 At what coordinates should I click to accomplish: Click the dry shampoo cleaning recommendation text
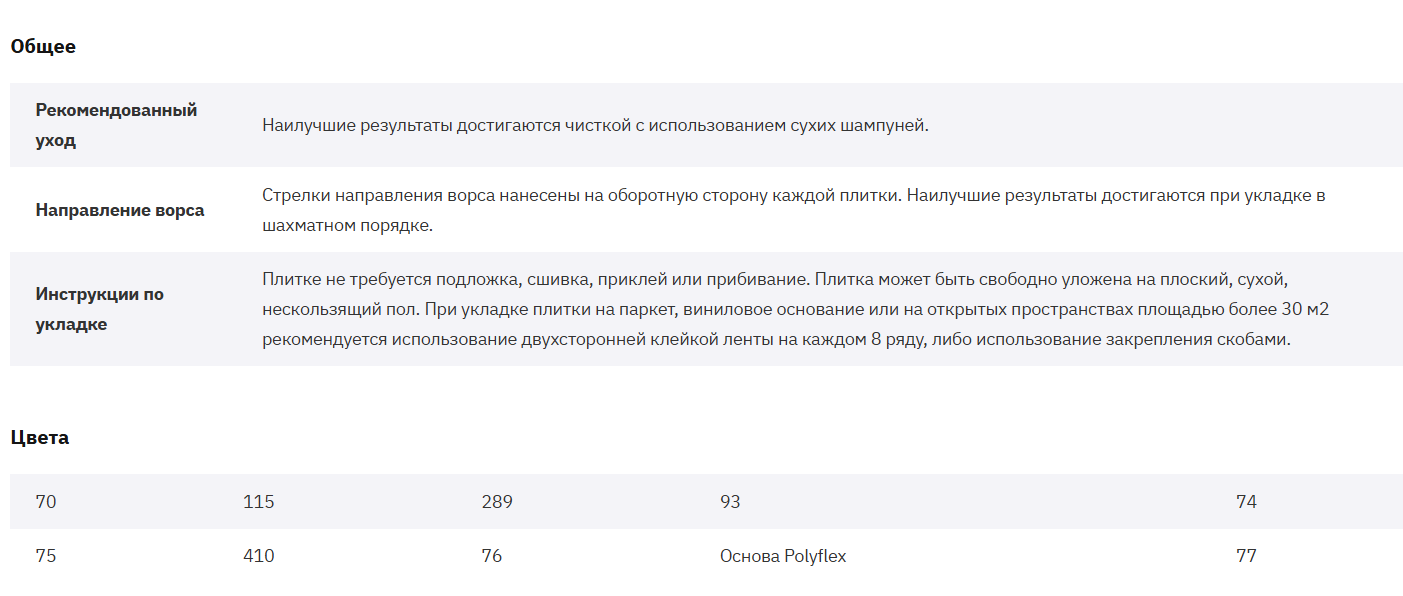point(596,125)
